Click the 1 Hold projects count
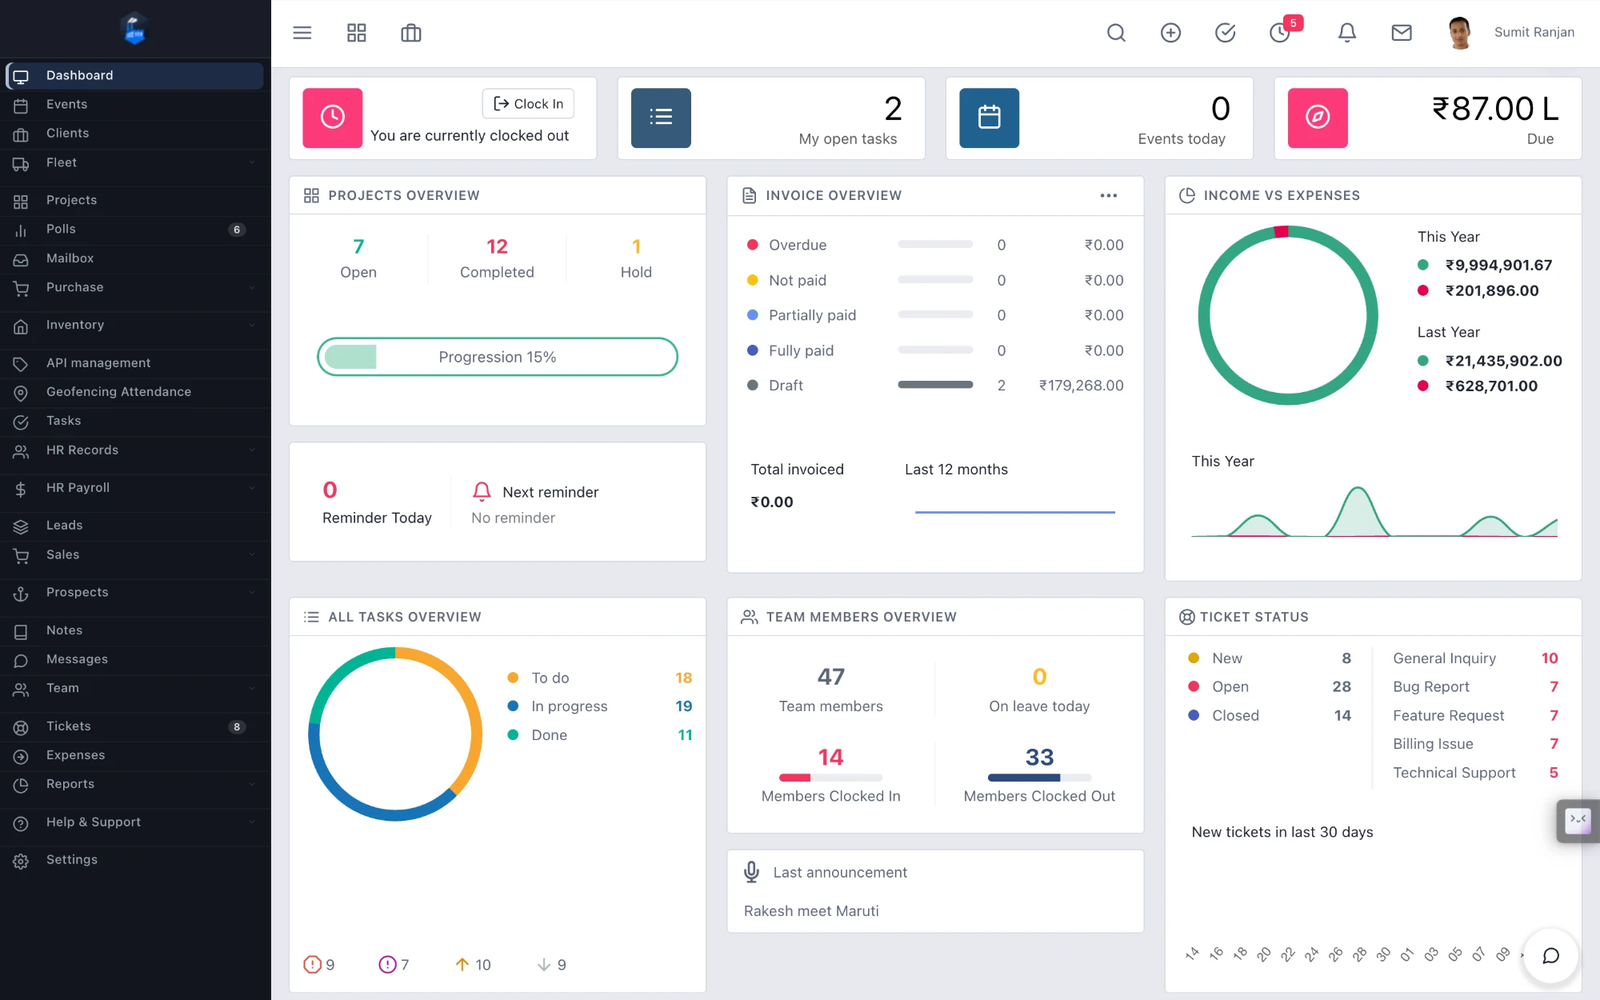1600x1000 pixels. tap(636, 247)
